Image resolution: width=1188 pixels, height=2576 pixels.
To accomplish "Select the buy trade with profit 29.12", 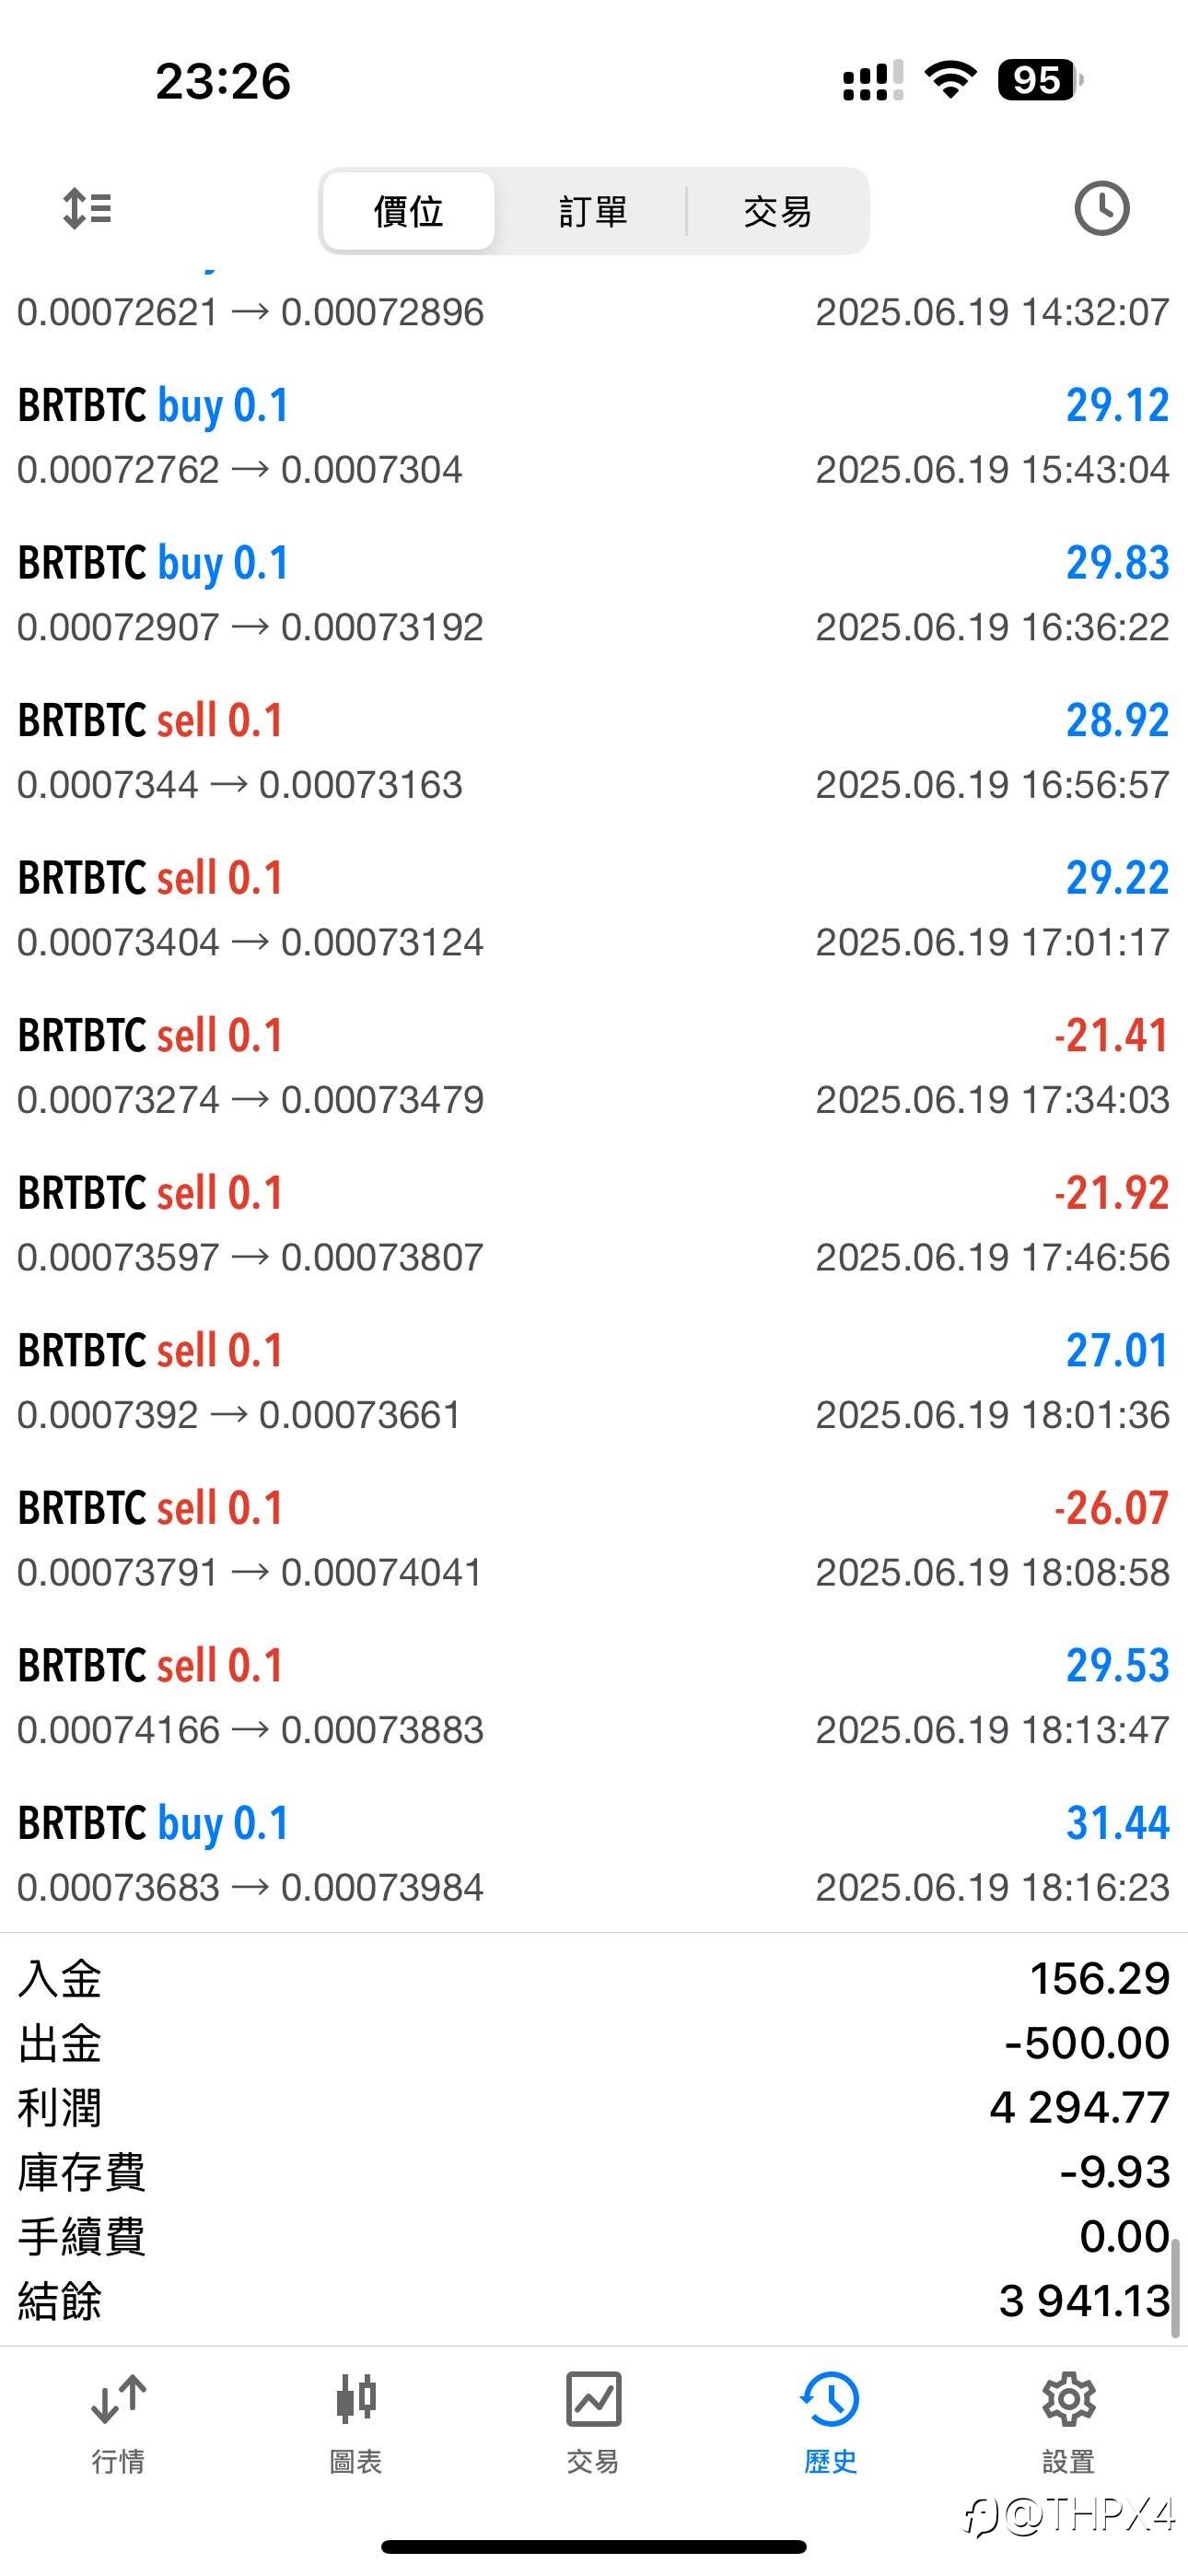I will 594,437.
